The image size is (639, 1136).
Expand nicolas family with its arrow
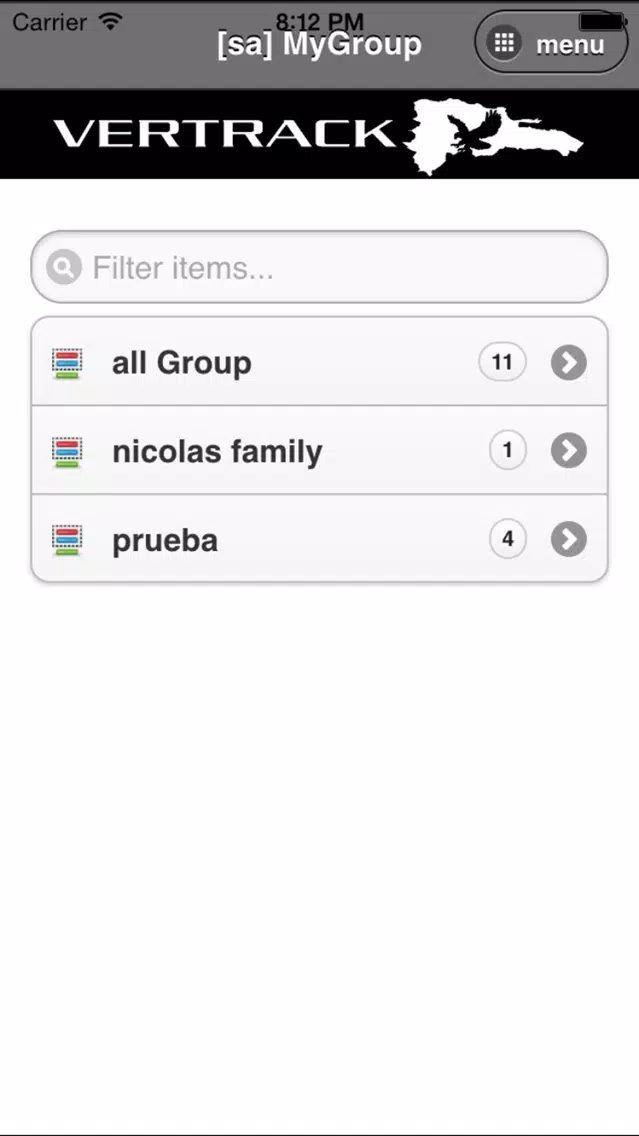(x=569, y=451)
